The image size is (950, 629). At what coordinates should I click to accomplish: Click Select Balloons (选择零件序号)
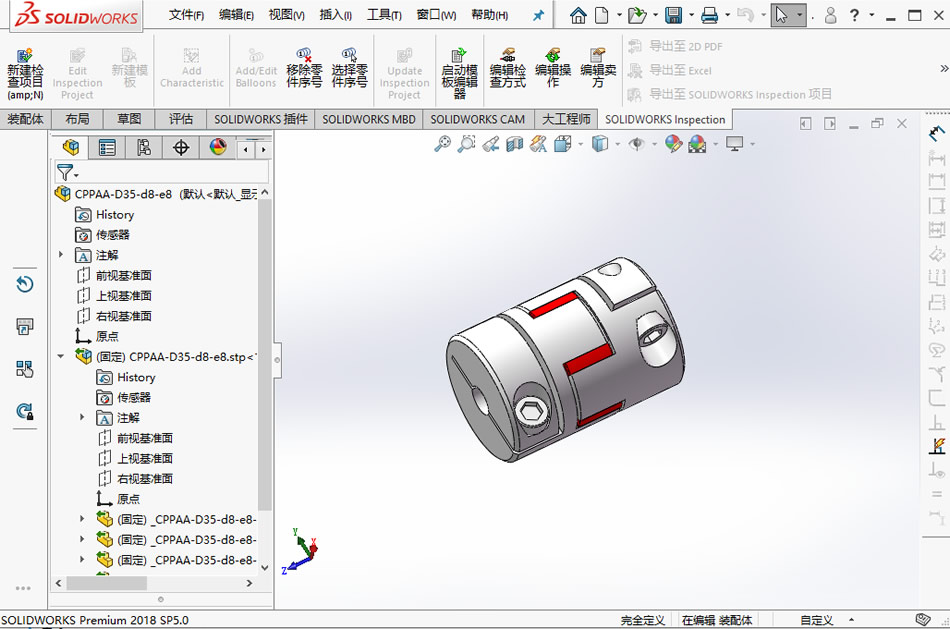[x=349, y=68]
